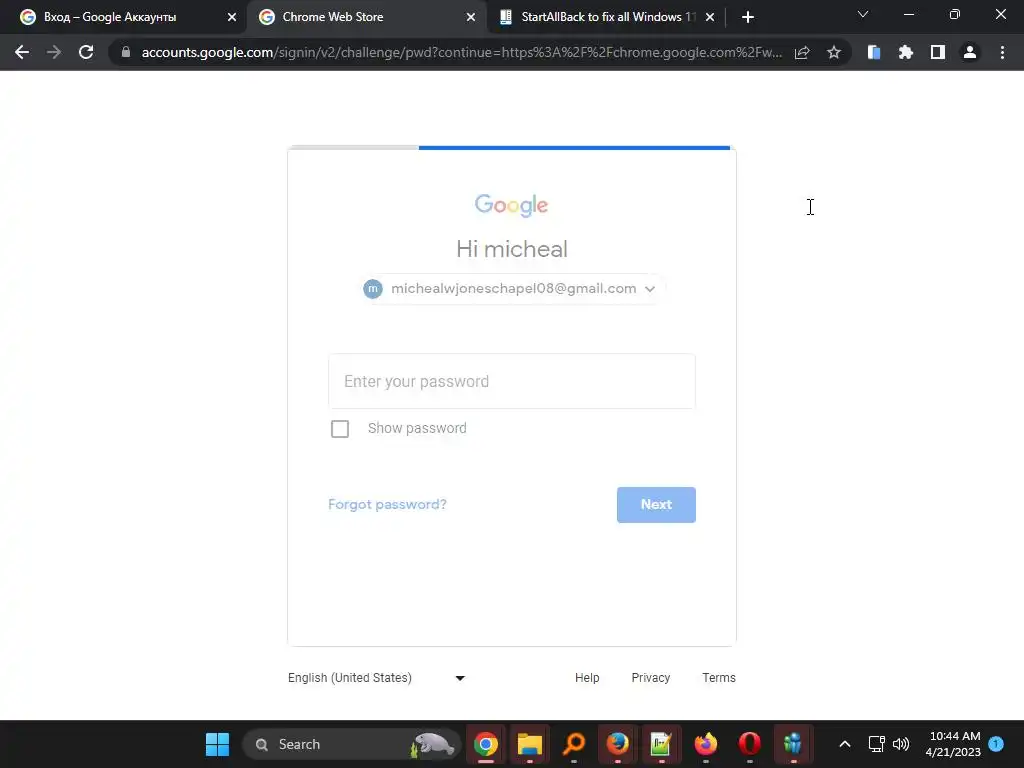Open the blue people app in taskbar

coord(793,744)
